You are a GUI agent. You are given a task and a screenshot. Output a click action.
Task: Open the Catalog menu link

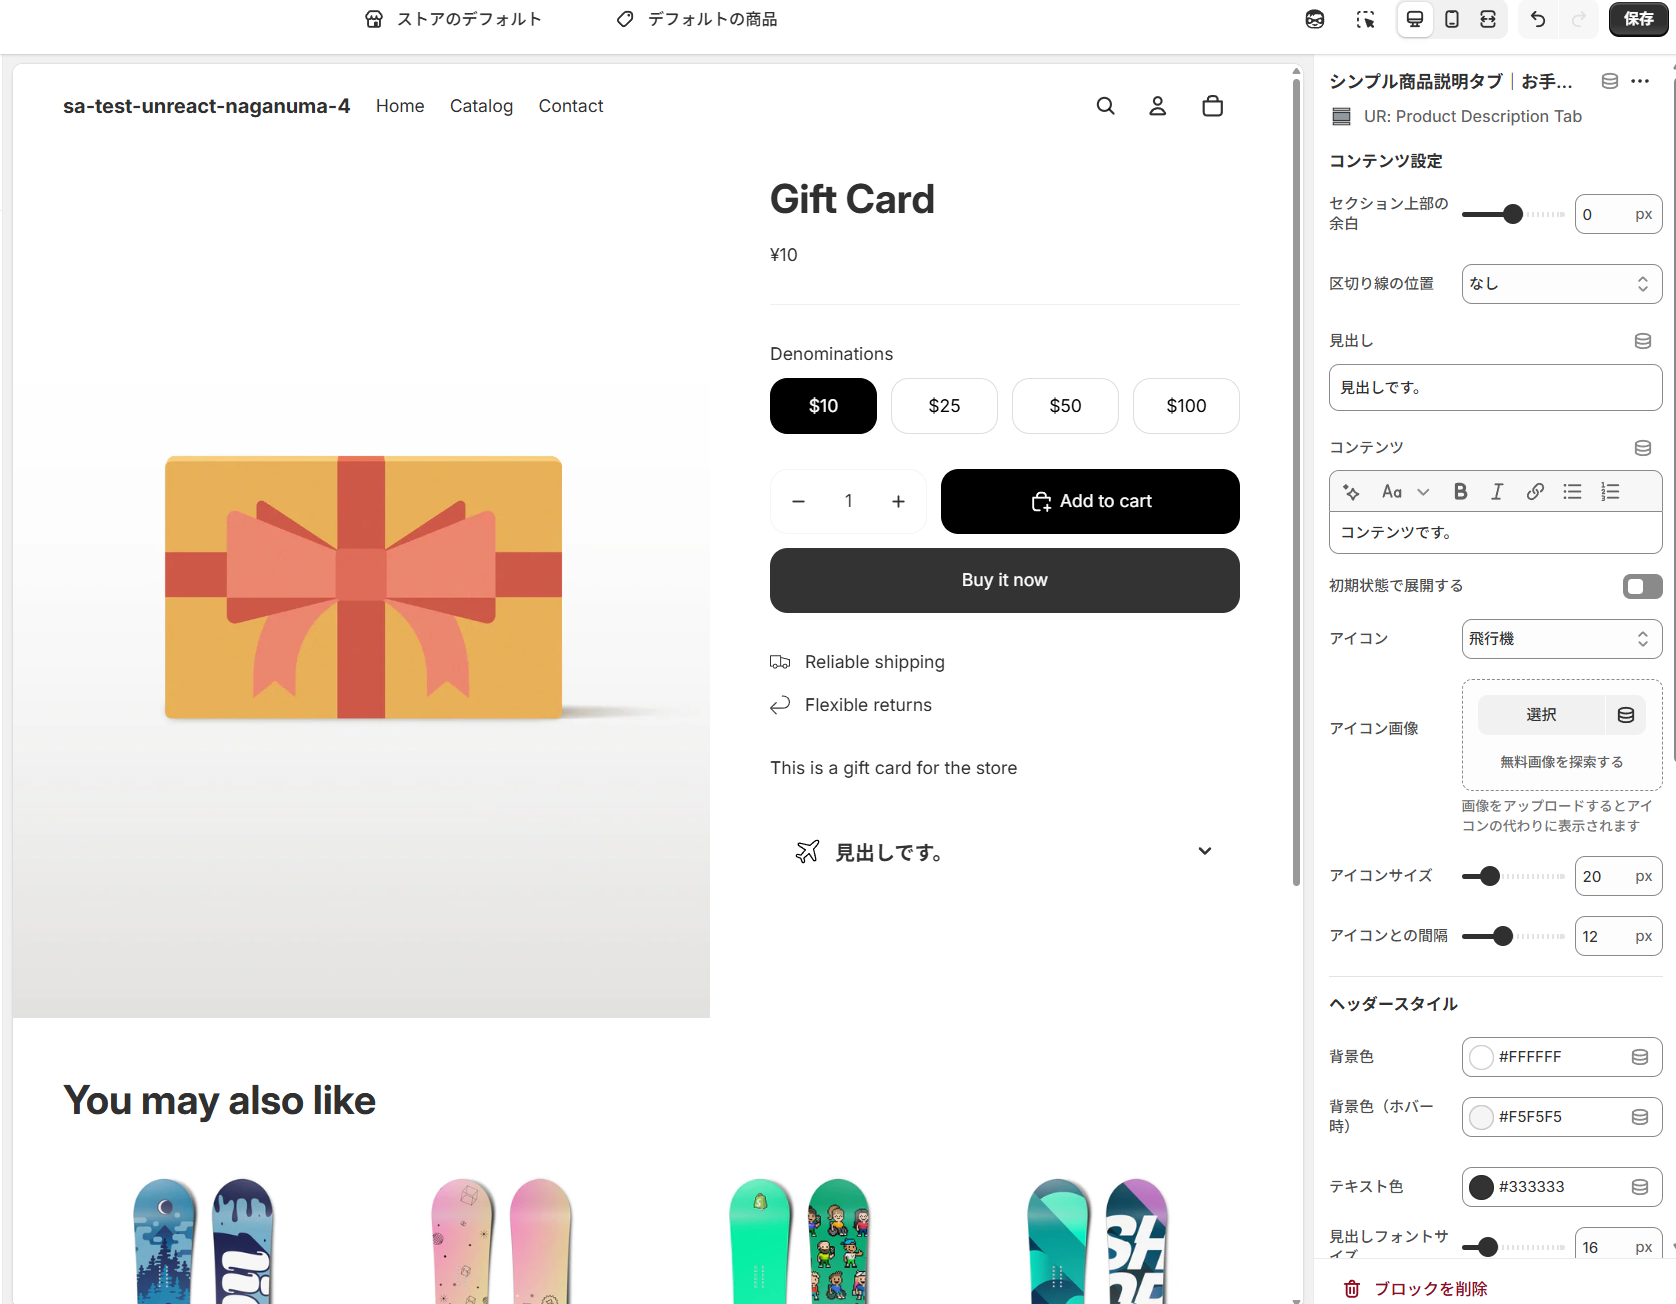click(x=481, y=106)
